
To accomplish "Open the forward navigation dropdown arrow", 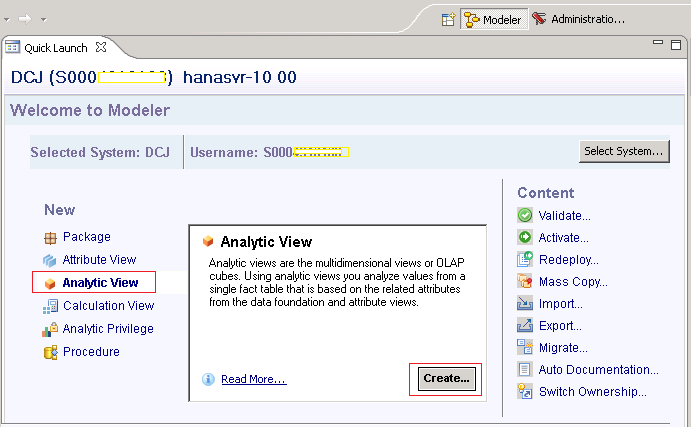I will (x=43, y=19).
